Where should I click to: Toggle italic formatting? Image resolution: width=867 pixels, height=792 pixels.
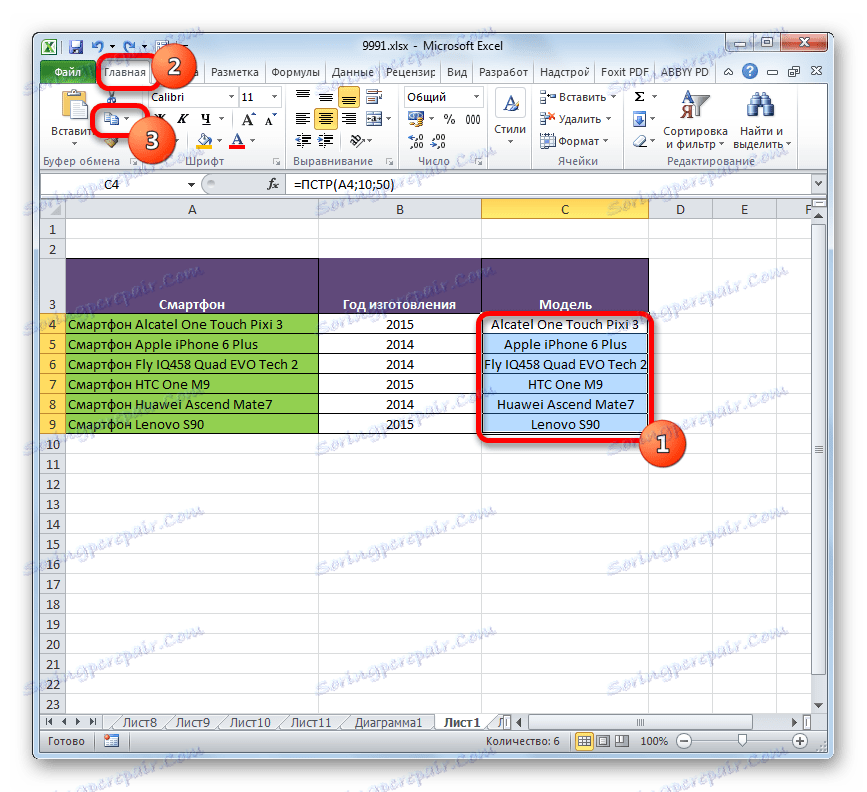[x=181, y=120]
